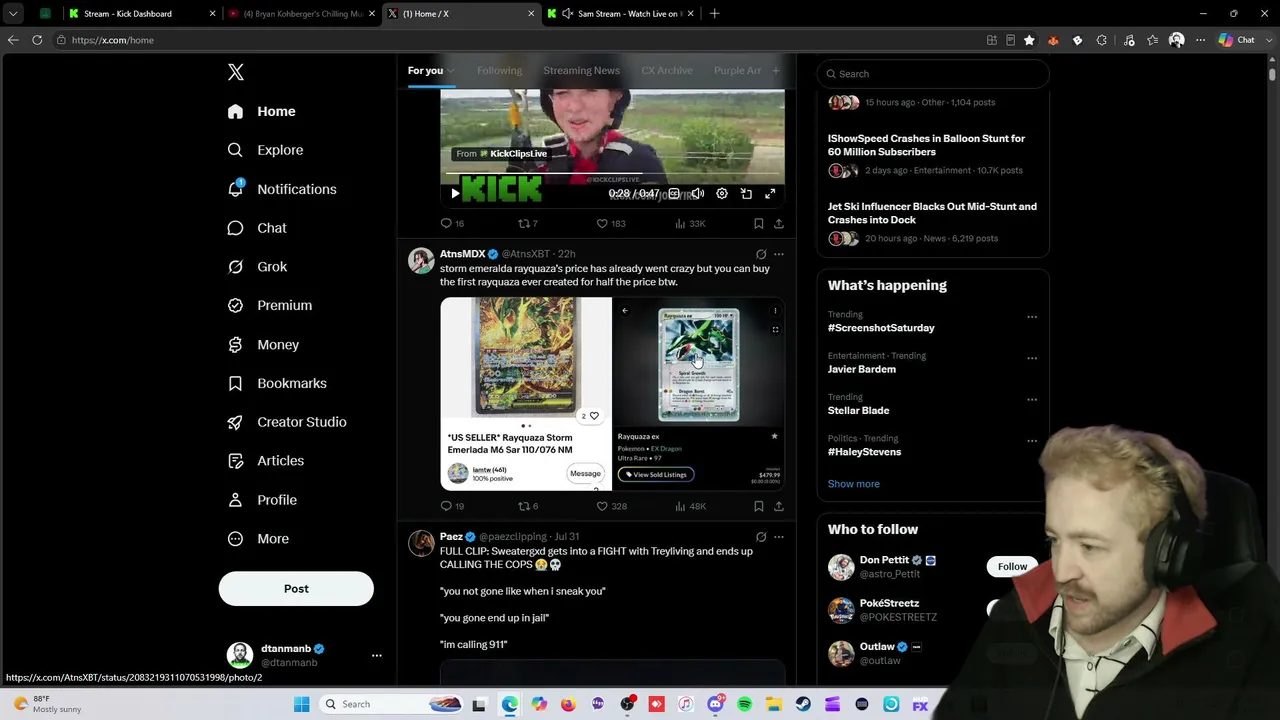Click the X logo in the sidebar
This screenshot has width=1280, height=720.
click(236, 72)
